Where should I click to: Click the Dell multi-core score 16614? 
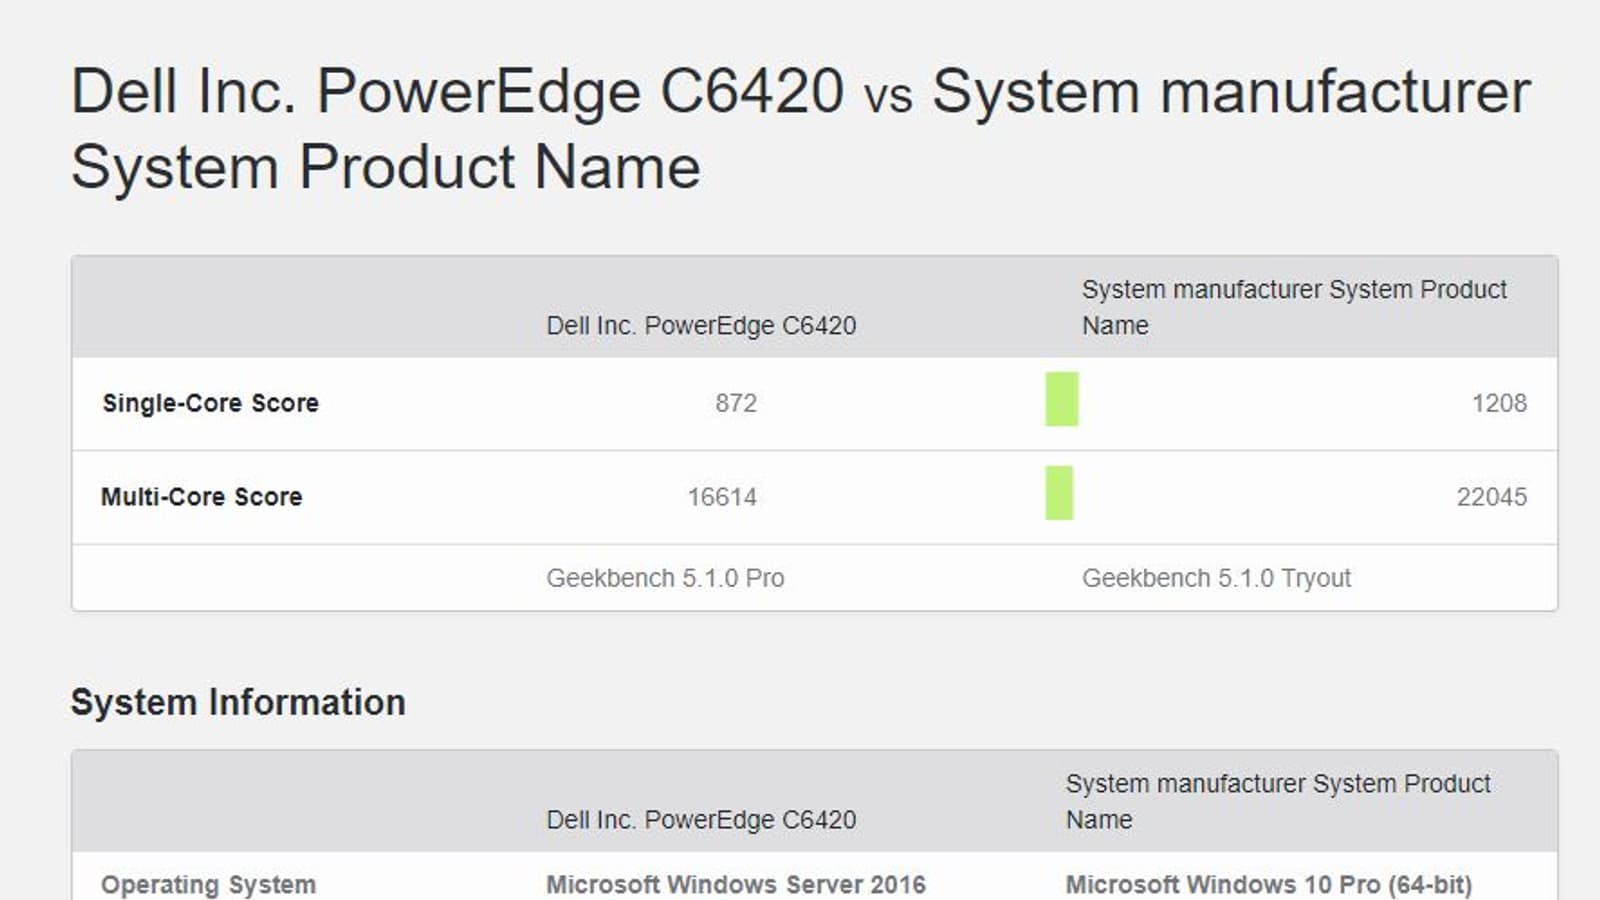[722, 497]
